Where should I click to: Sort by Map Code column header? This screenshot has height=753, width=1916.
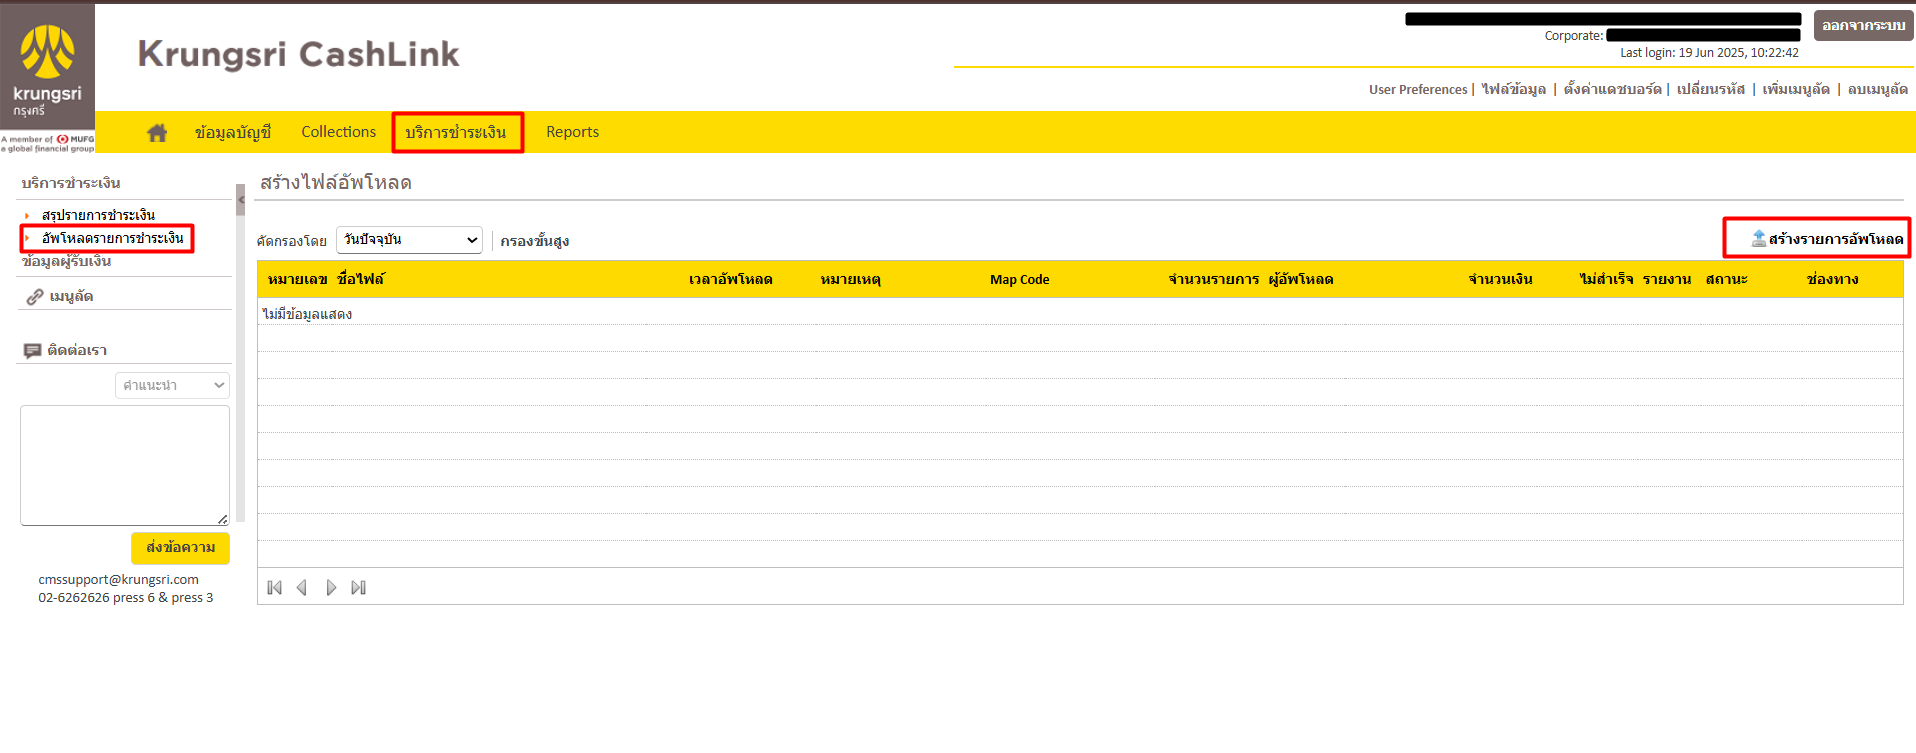tap(1020, 279)
